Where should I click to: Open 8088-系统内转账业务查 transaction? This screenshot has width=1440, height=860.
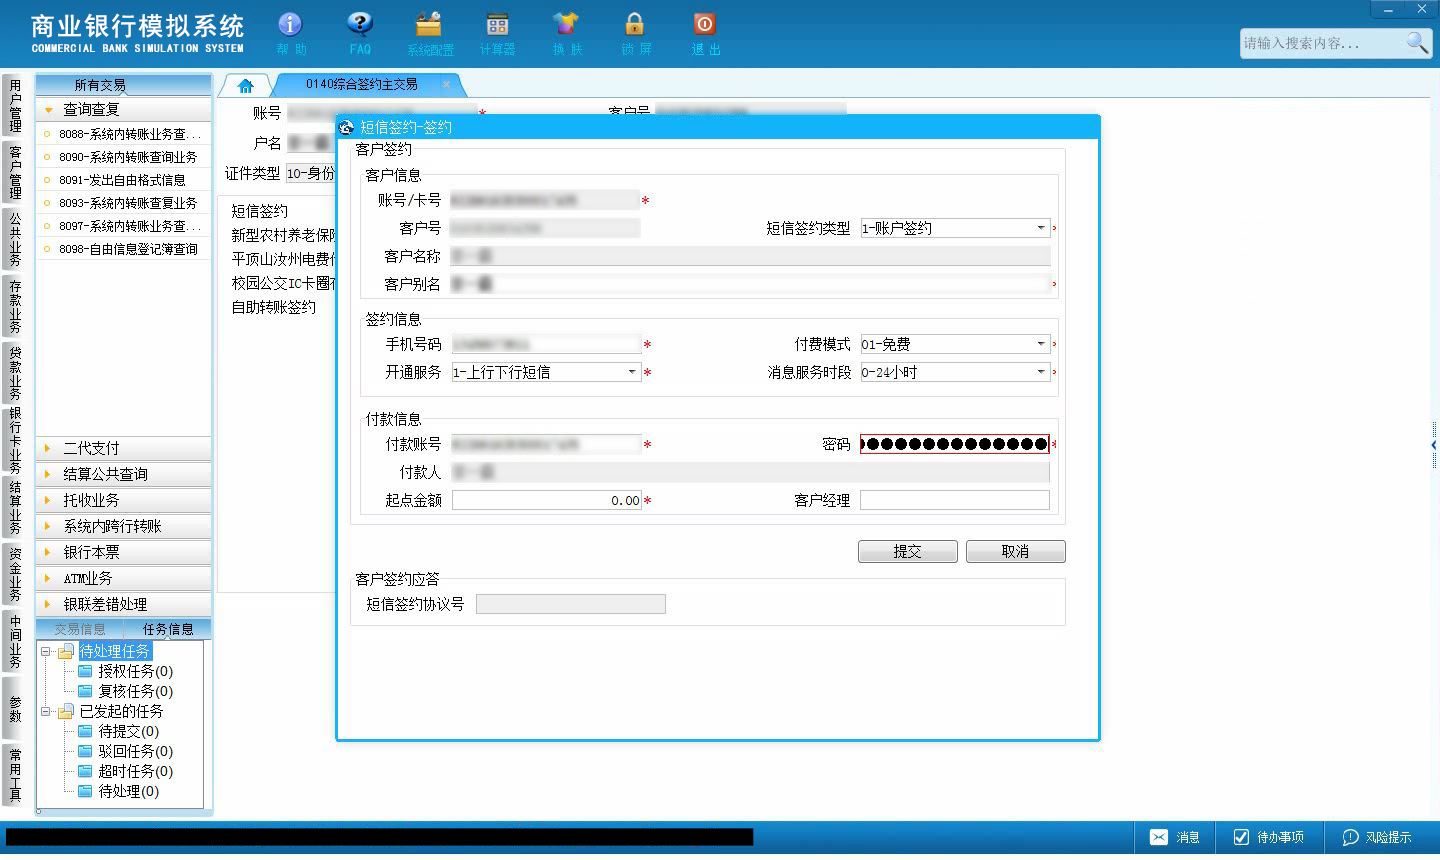(124, 134)
